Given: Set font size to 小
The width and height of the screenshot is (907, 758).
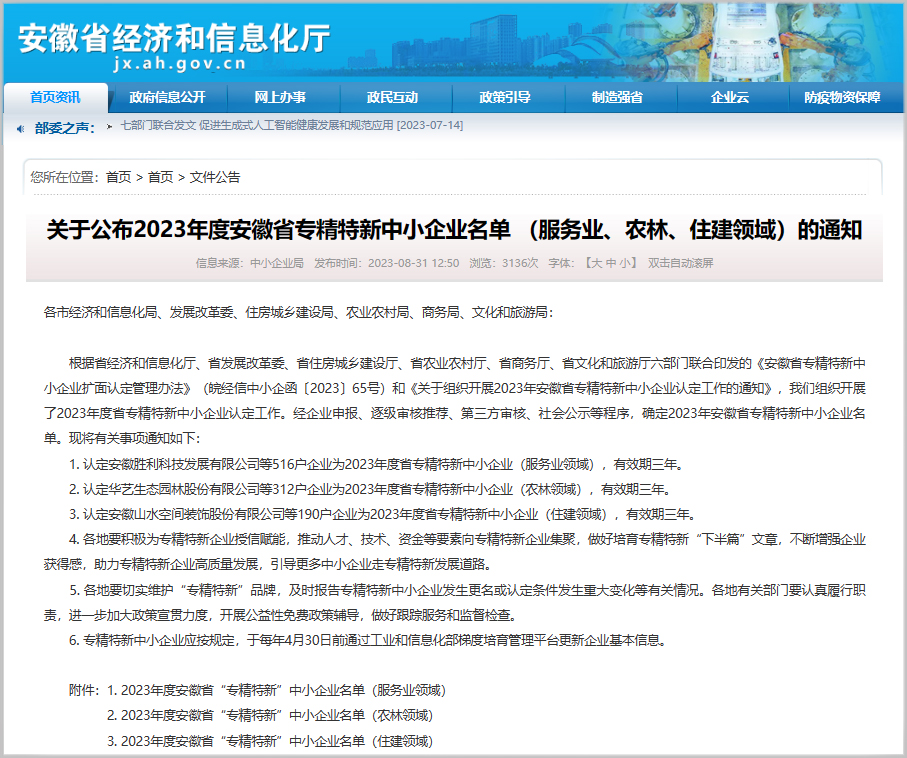Looking at the screenshot, I should pos(626,263).
